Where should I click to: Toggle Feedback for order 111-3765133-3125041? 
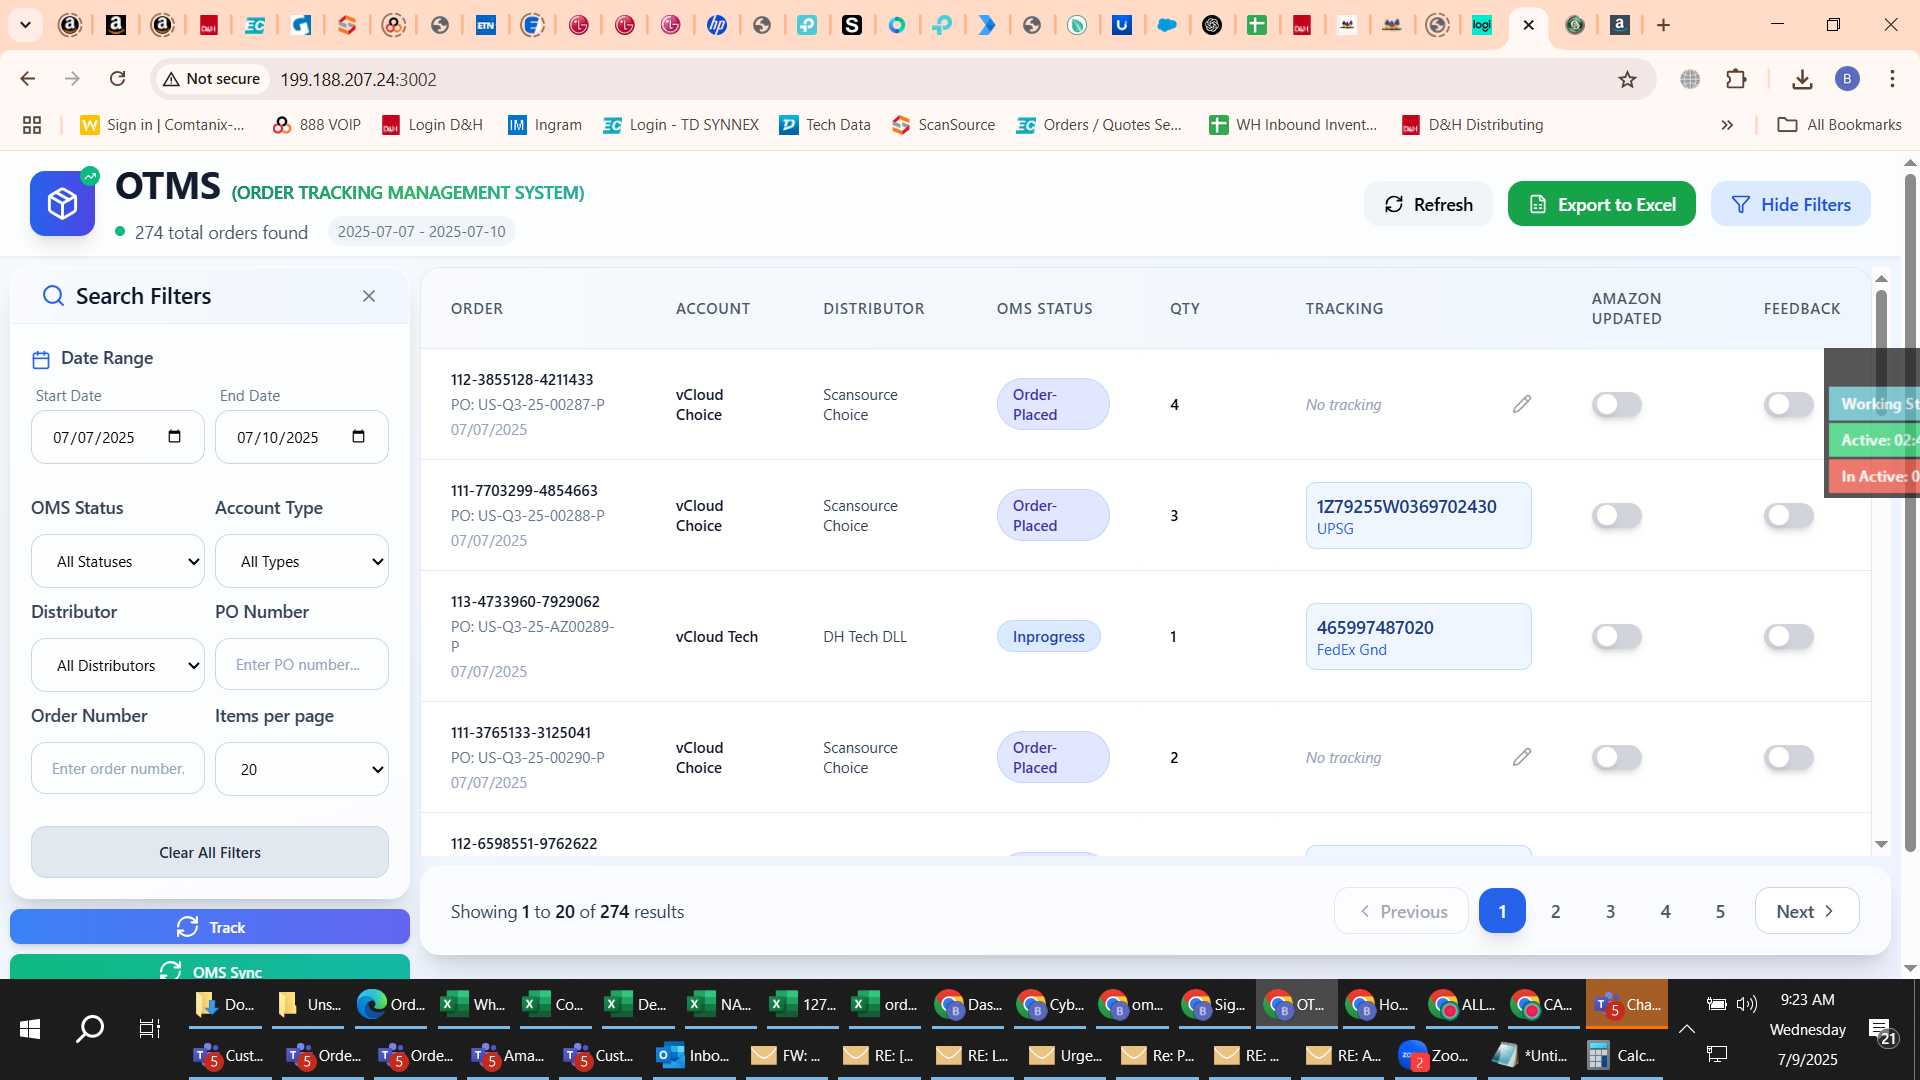[x=1789, y=757]
